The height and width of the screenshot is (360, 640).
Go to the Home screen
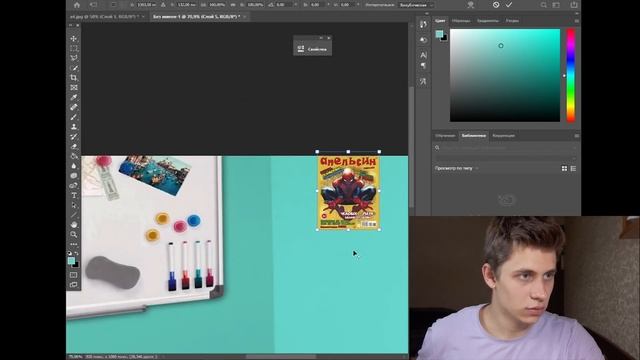tap(77, 5)
